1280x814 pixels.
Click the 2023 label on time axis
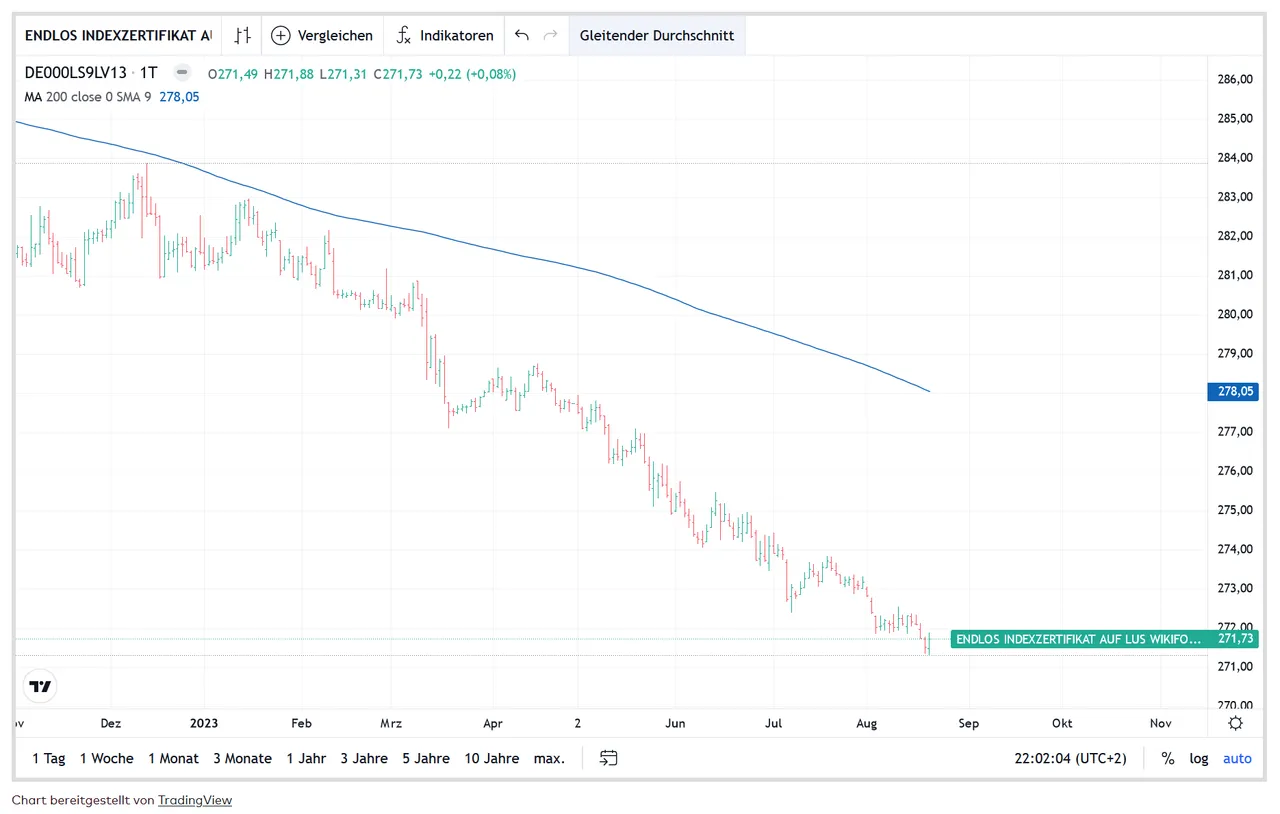point(204,723)
